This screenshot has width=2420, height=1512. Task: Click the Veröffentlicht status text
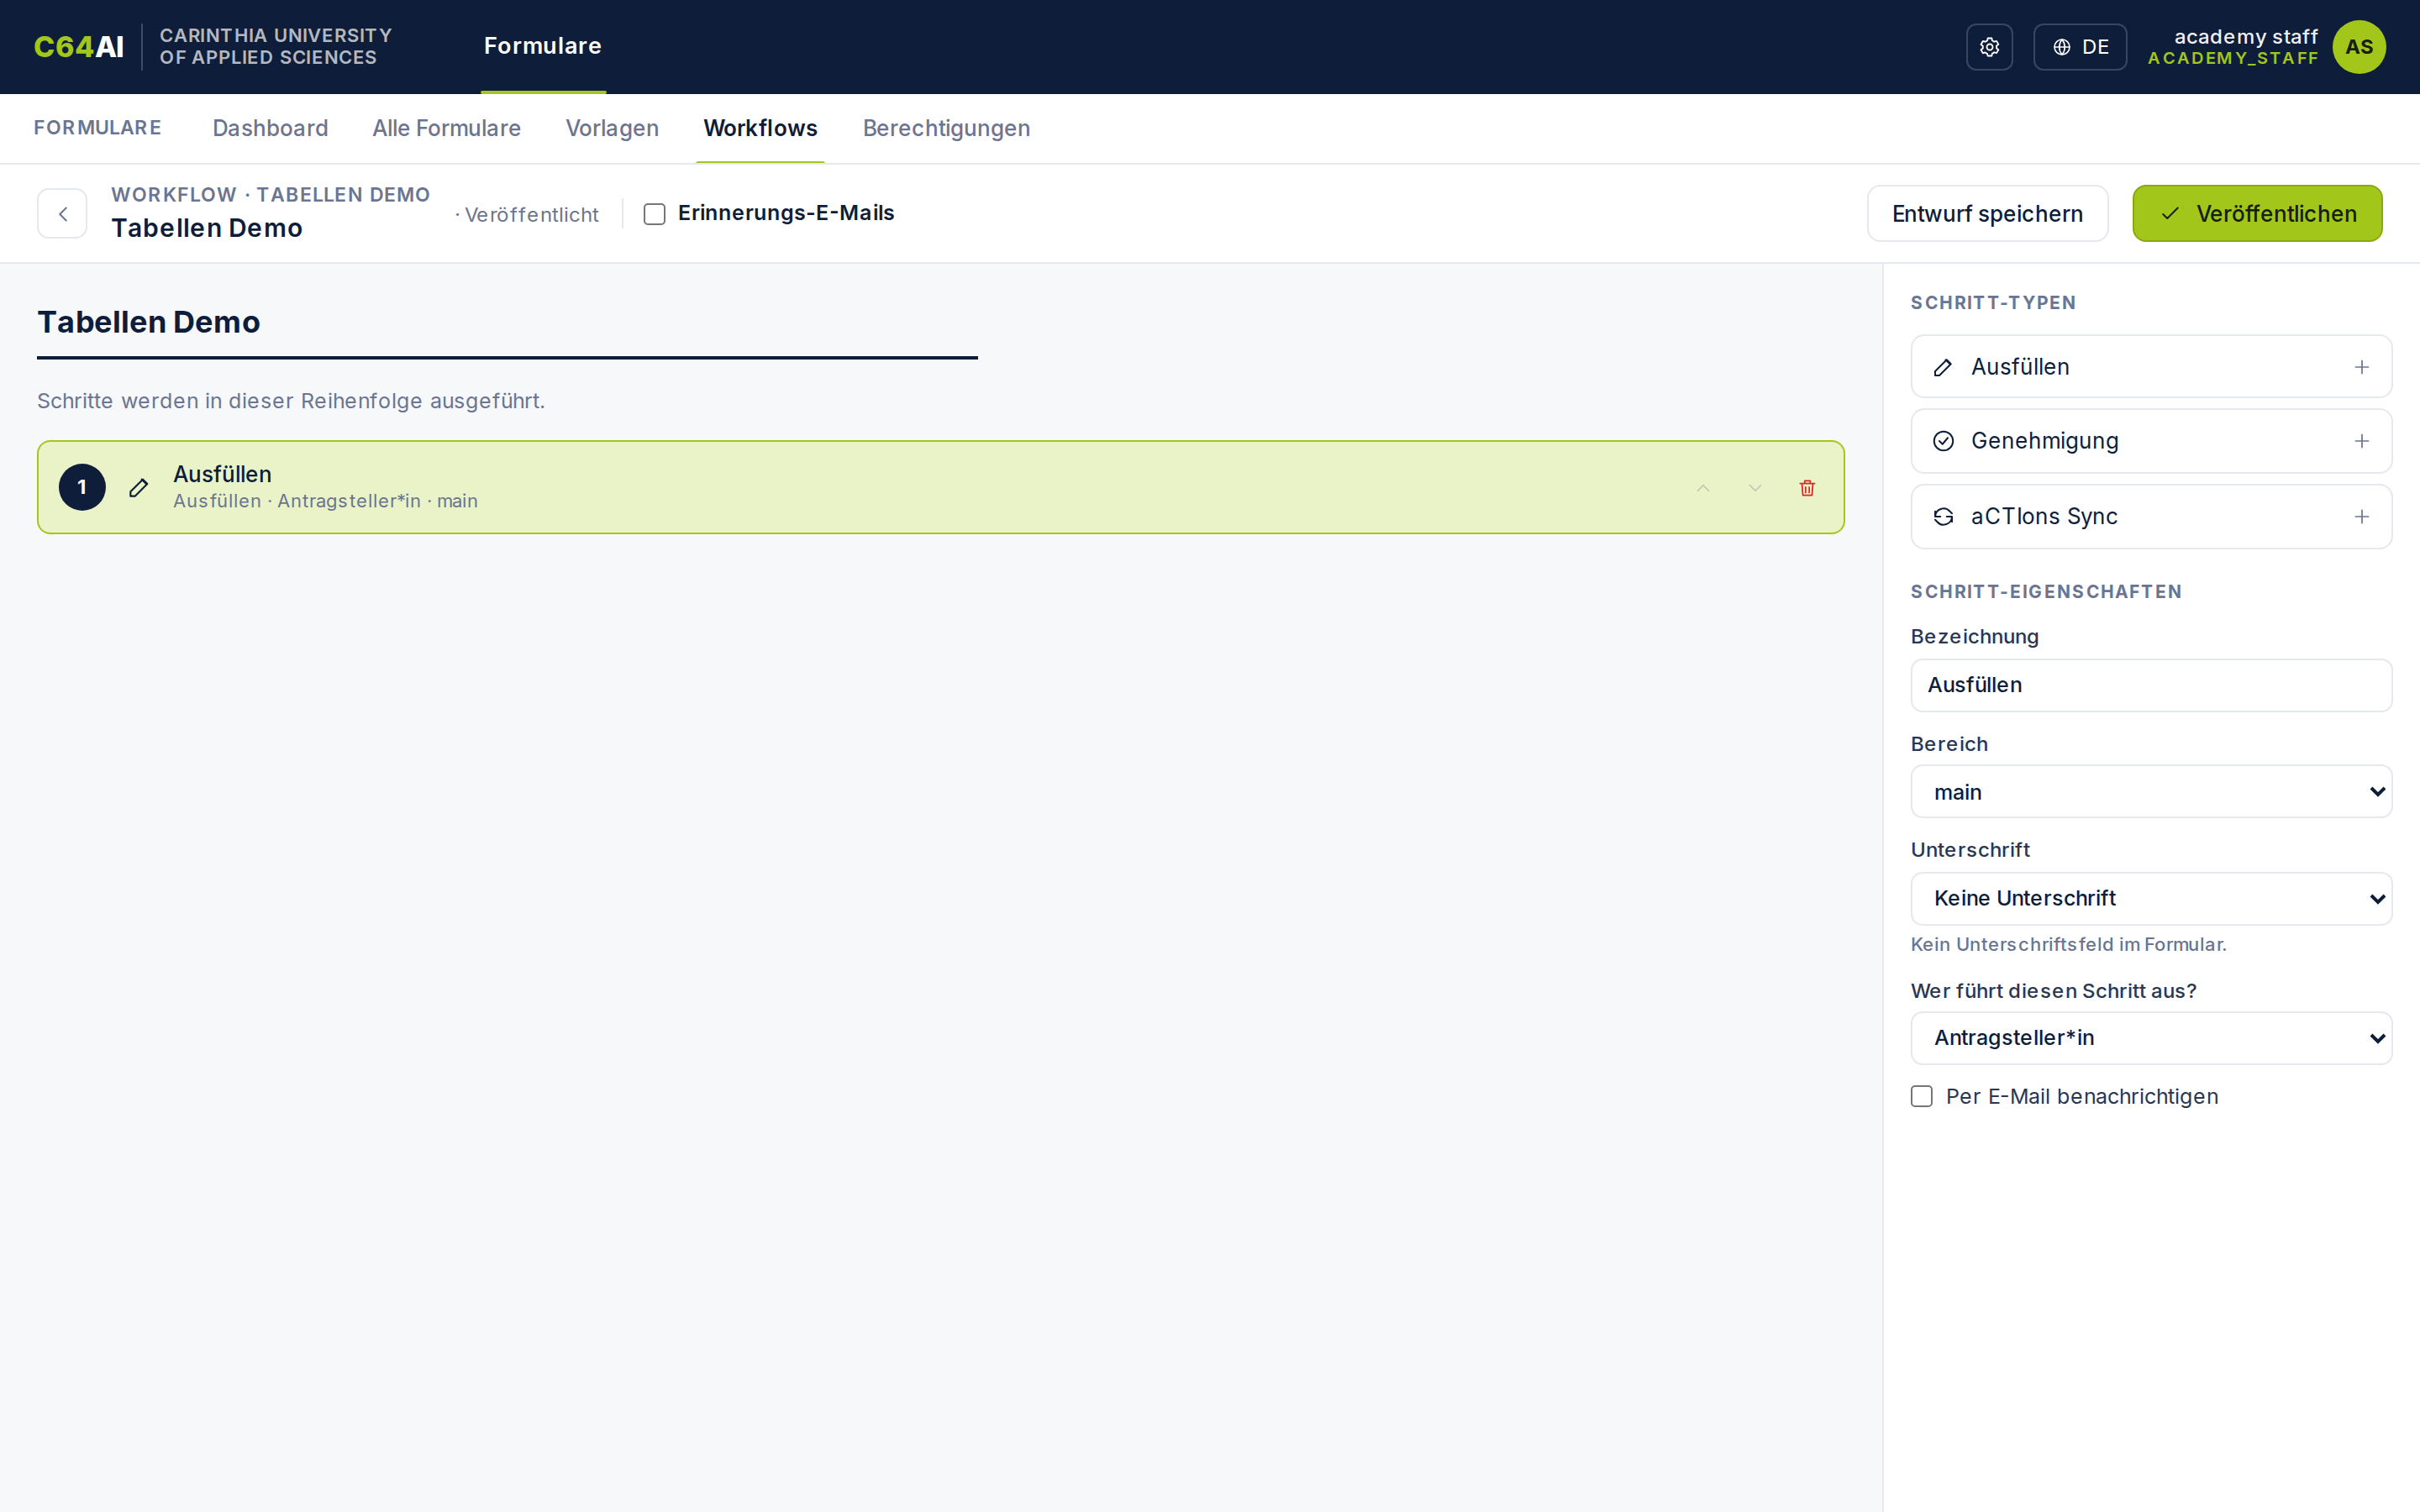click(532, 215)
